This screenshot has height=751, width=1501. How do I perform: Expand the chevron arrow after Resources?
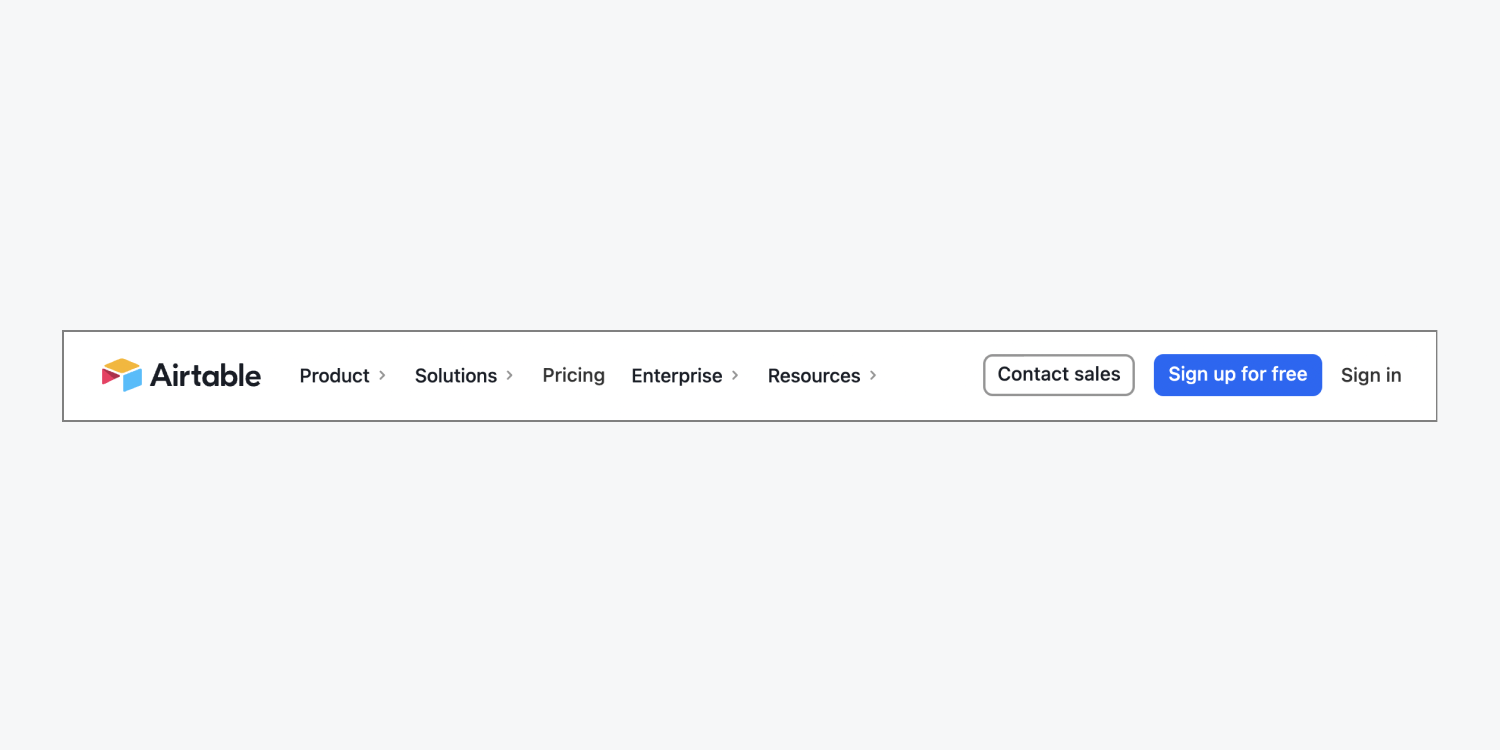click(x=873, y=375)
